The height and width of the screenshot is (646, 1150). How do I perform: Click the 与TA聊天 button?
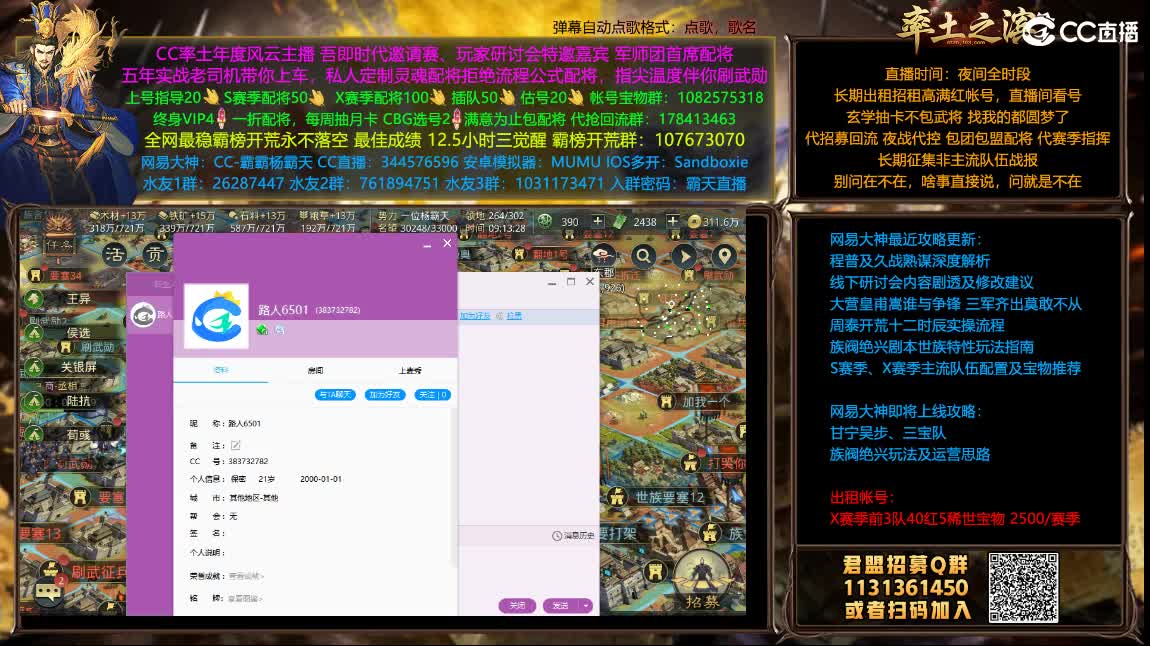point(335,394)
